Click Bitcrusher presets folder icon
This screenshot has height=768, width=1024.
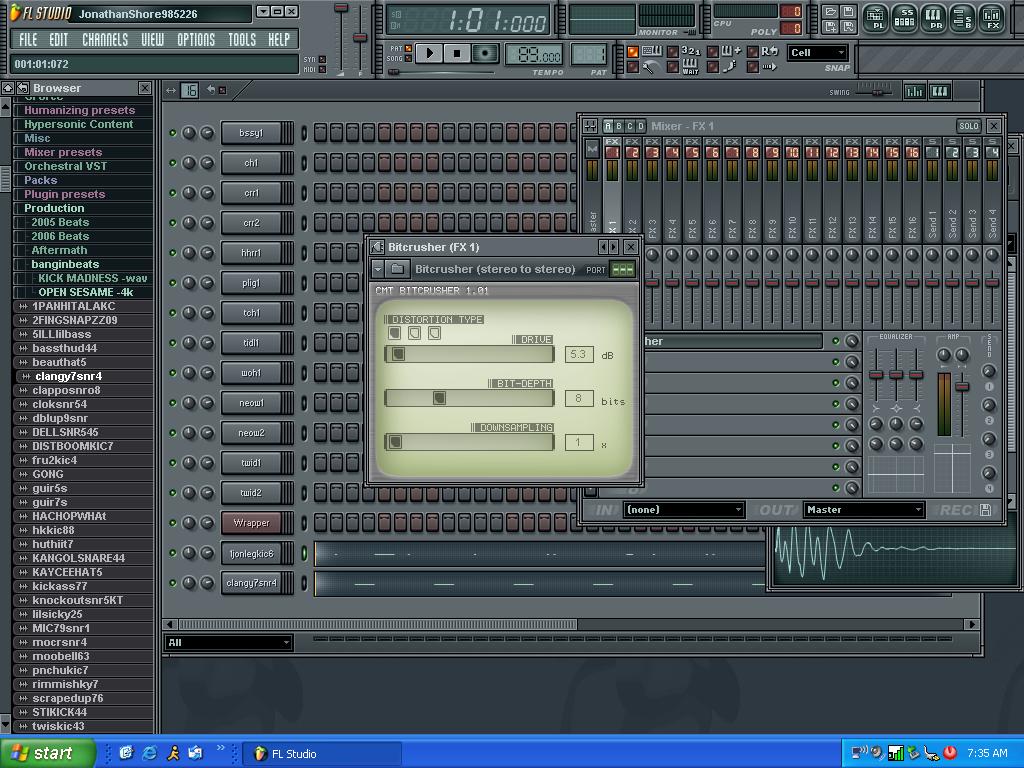397,268
